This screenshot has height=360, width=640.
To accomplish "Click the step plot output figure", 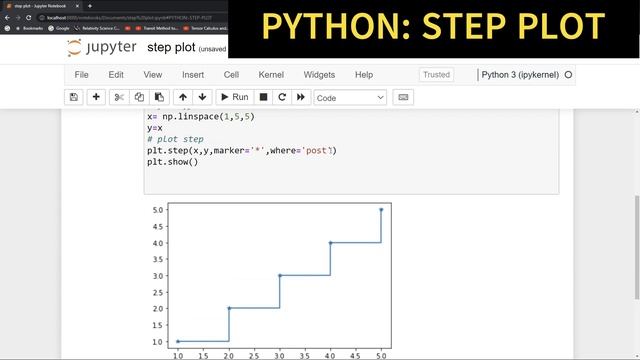I will coord(271,281).
